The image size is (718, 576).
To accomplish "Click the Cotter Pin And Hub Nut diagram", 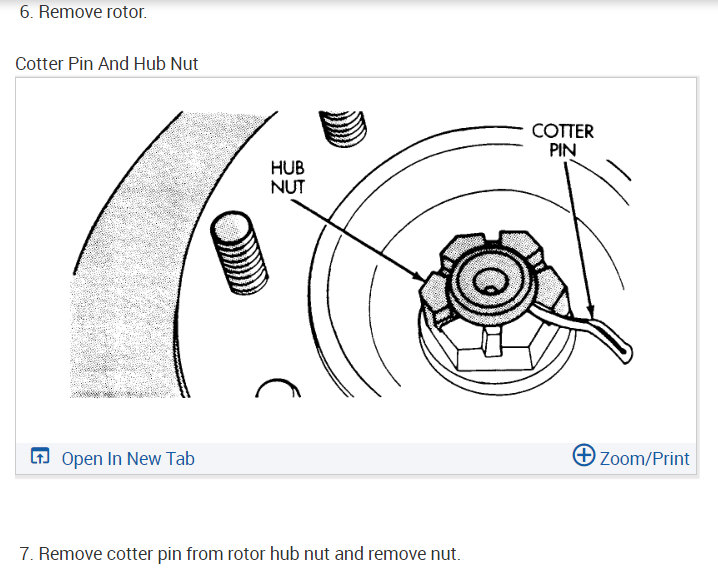I will (353, 255).
